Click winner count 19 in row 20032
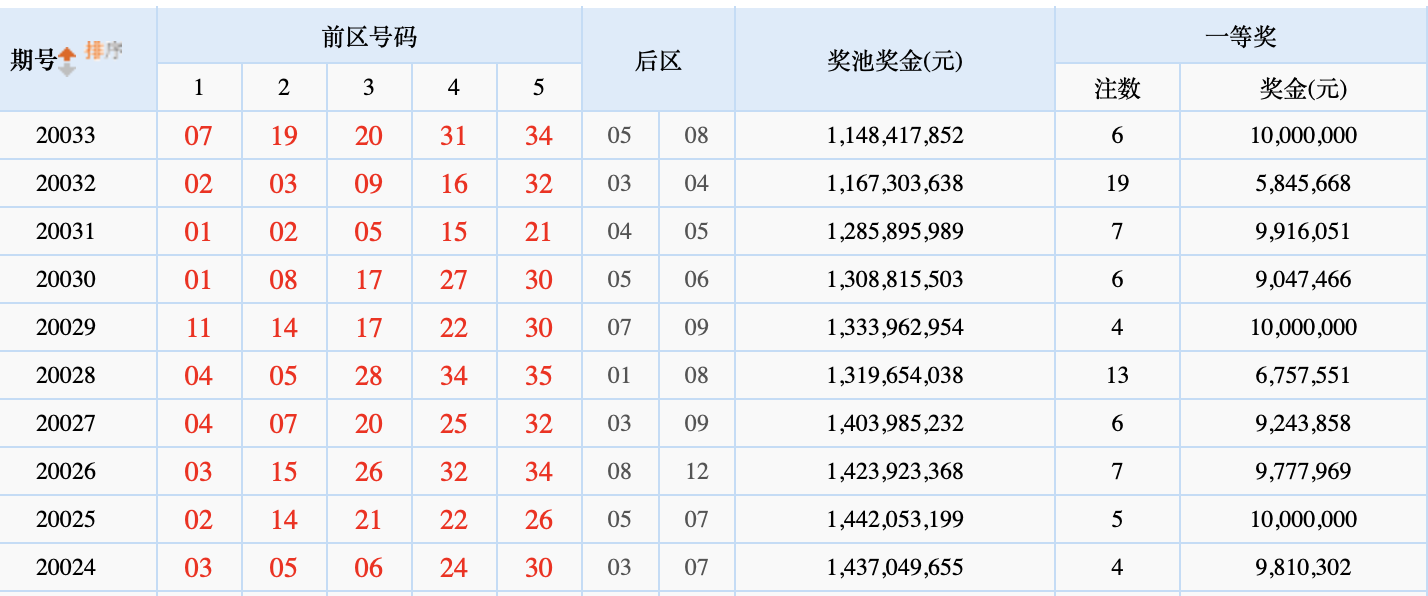This screenshot has width=1428, height=596. click(x=1117, y=183)
